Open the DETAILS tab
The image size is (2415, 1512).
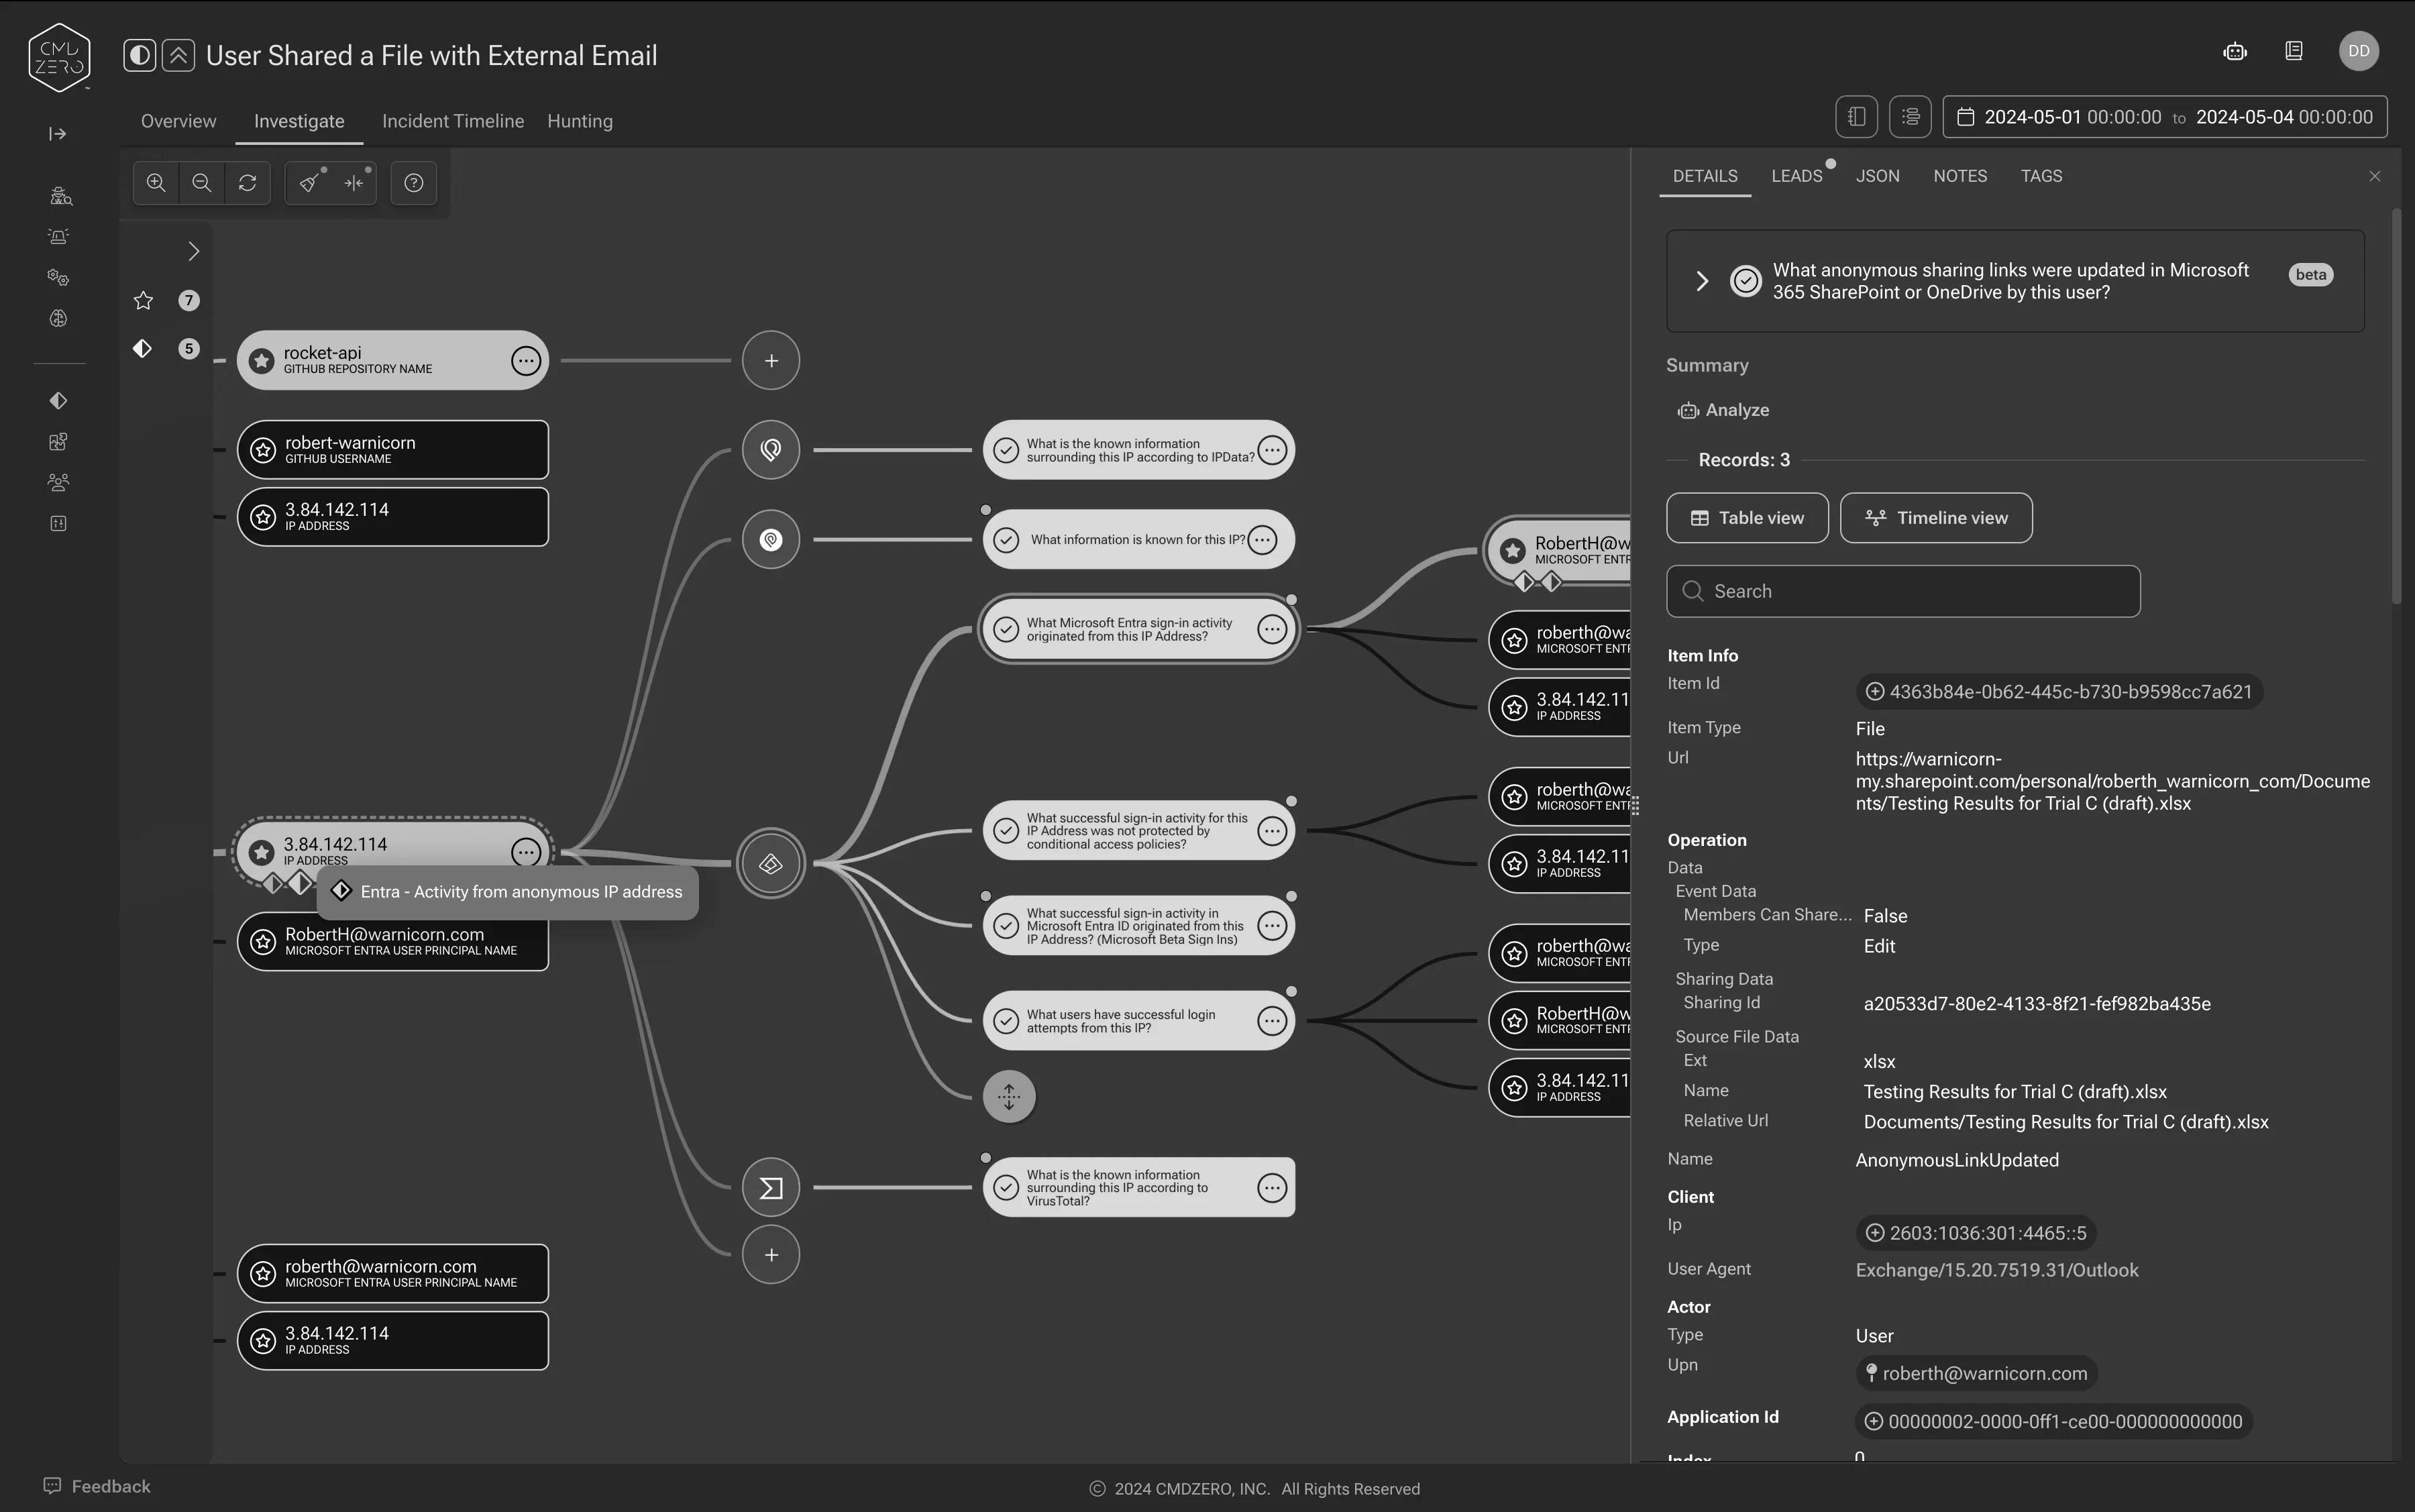1705,176
